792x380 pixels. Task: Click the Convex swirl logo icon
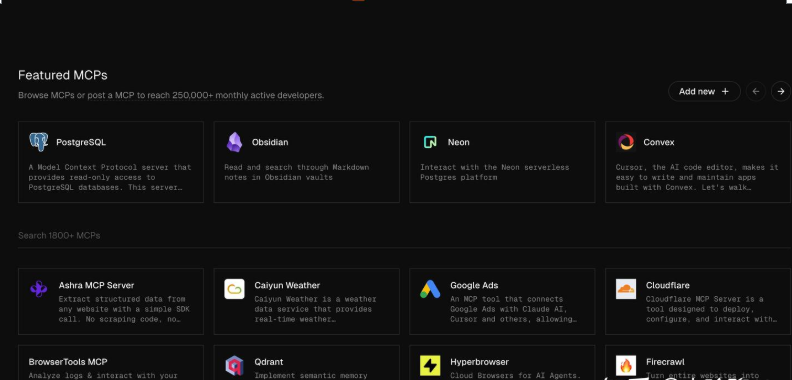pyautogui.click(x=626, y=142)
